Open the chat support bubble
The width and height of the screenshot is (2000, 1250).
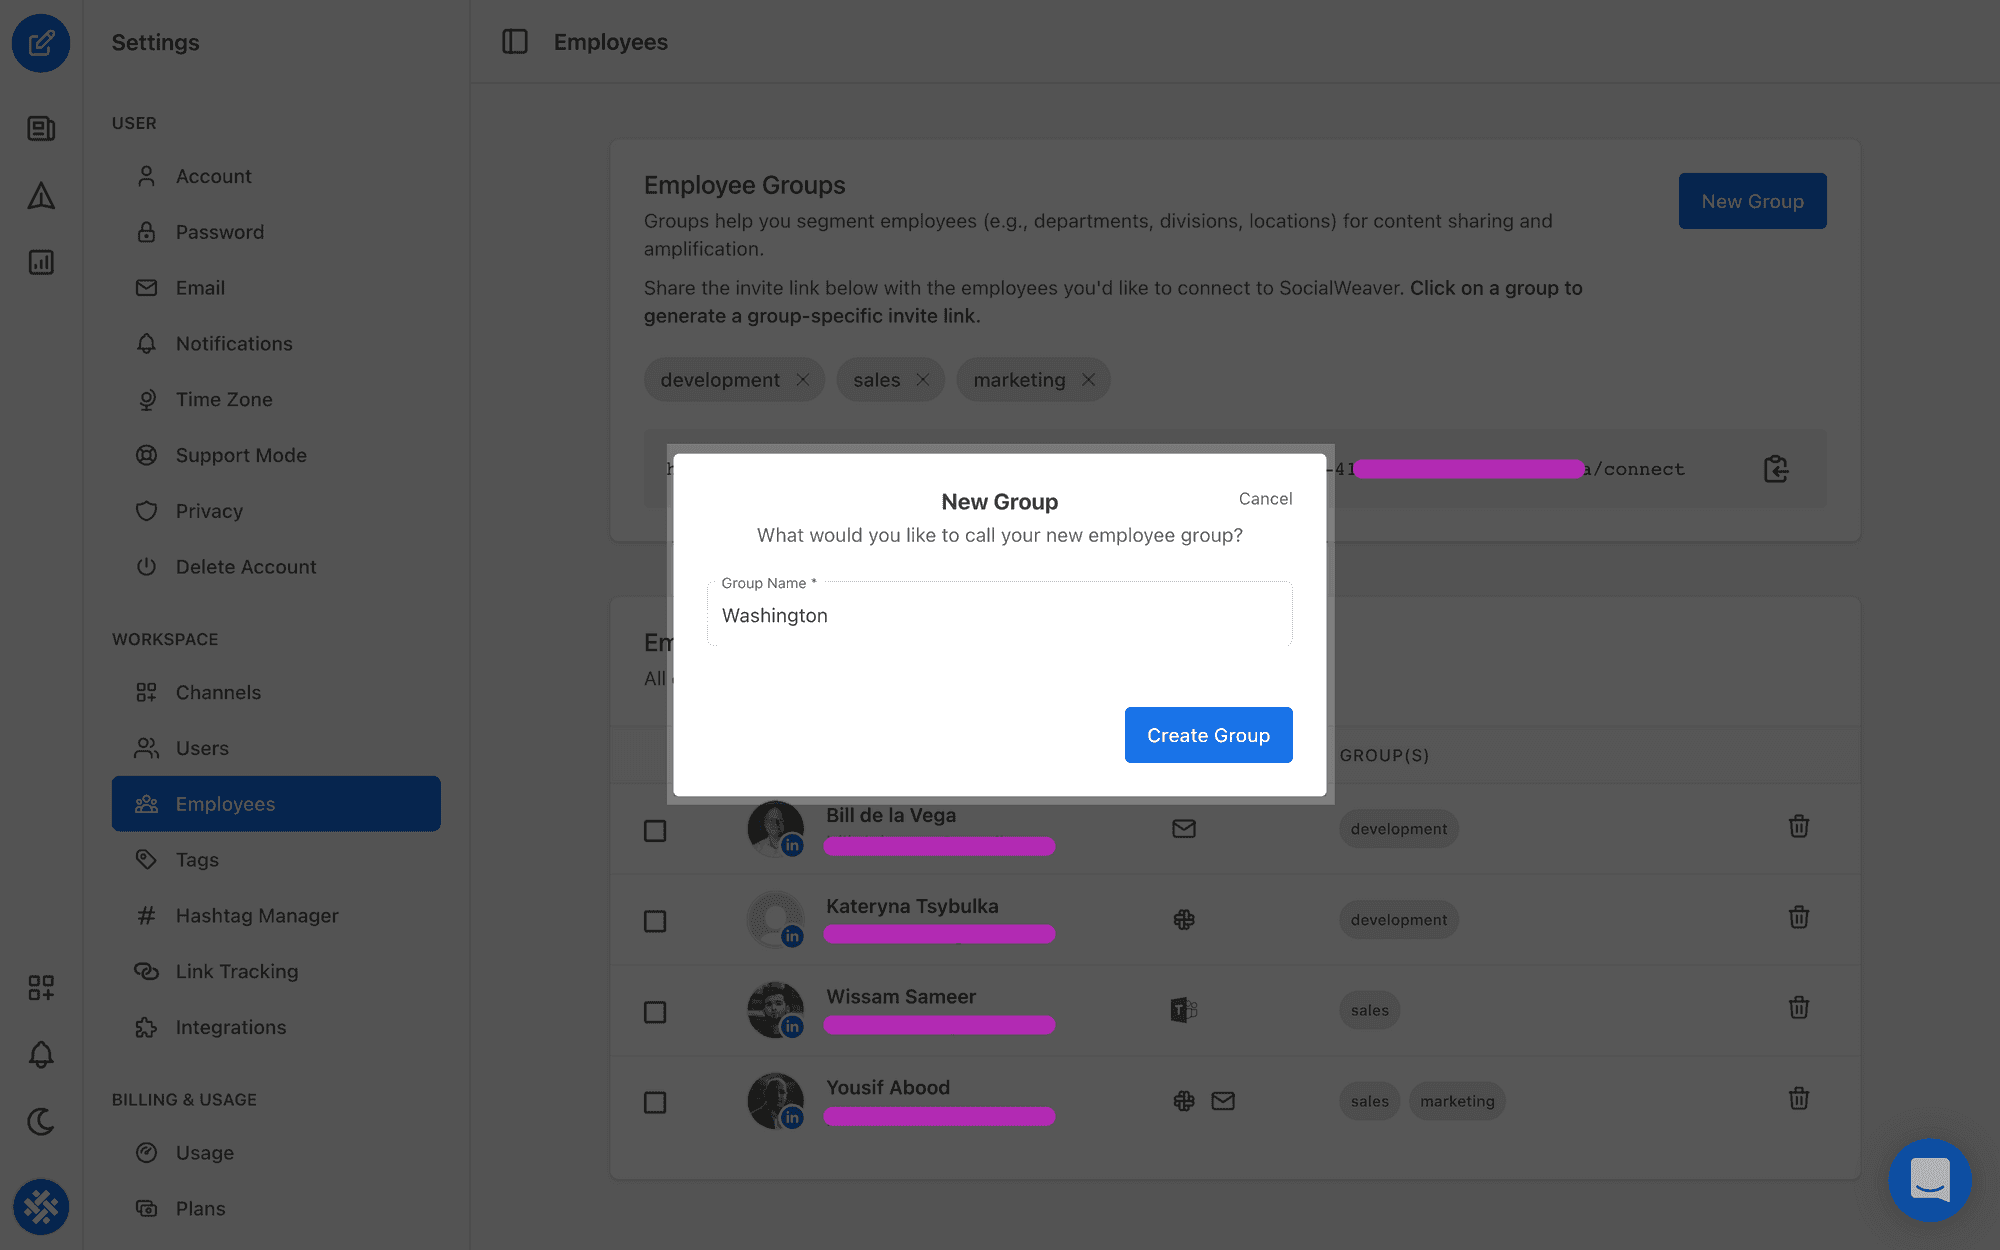click(x=1930, y=1180)
